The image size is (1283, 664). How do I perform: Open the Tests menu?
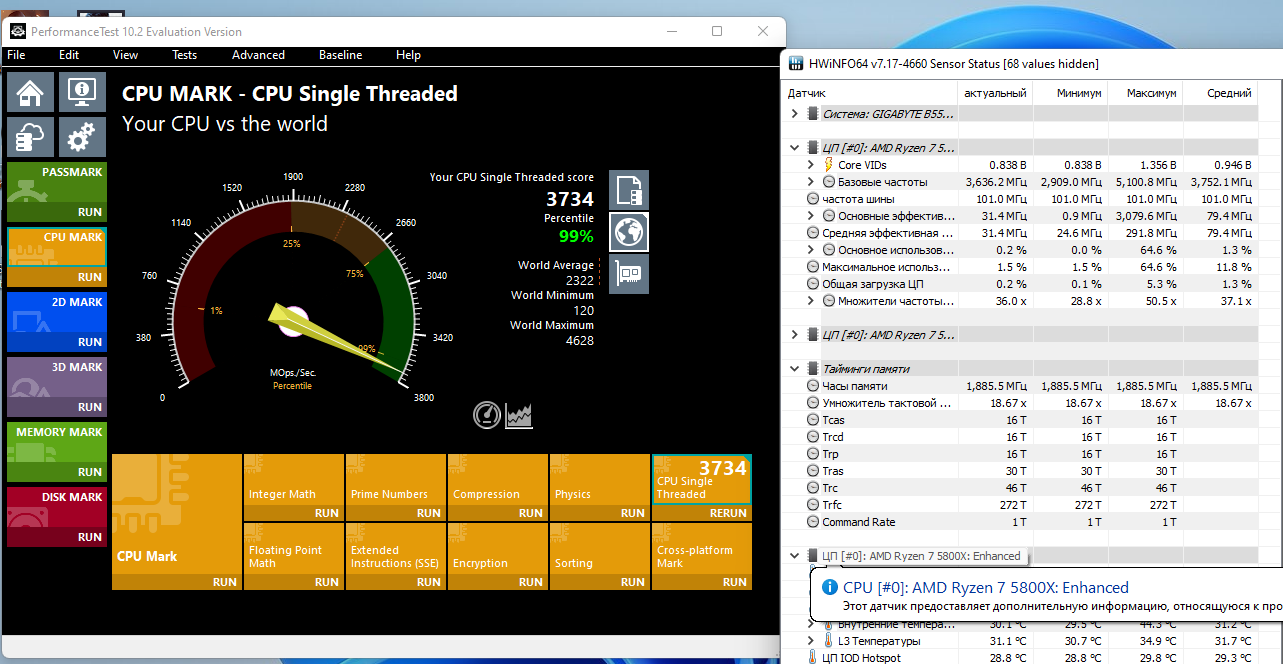185,55
